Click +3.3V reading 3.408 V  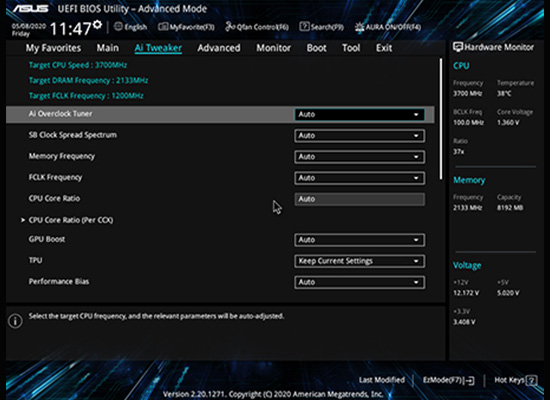[464, 322]
